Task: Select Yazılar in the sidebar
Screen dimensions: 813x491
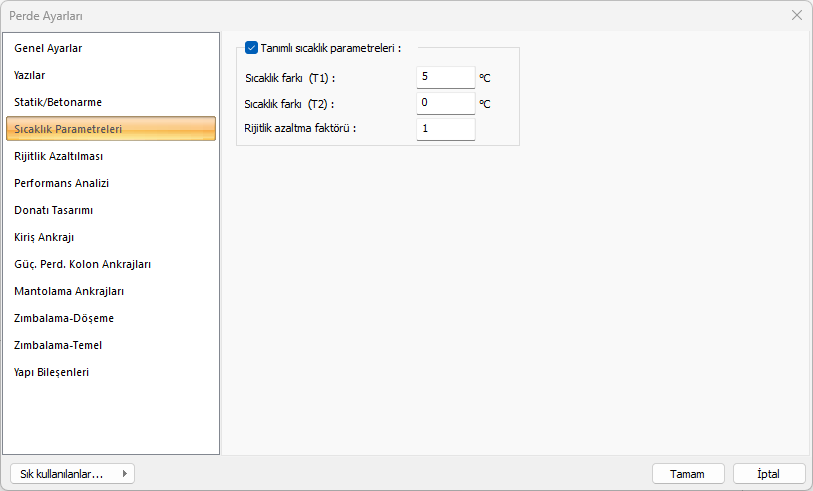Action: (x=30, y=75)
